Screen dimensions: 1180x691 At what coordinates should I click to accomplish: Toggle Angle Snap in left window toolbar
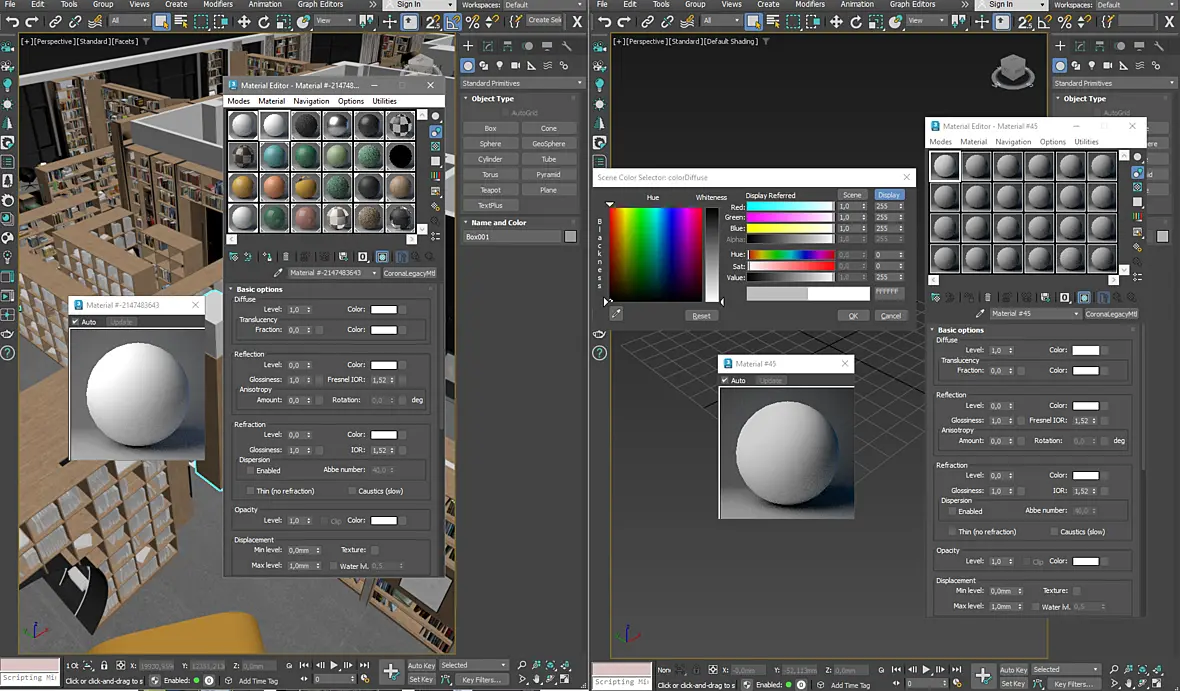(453, 22)
